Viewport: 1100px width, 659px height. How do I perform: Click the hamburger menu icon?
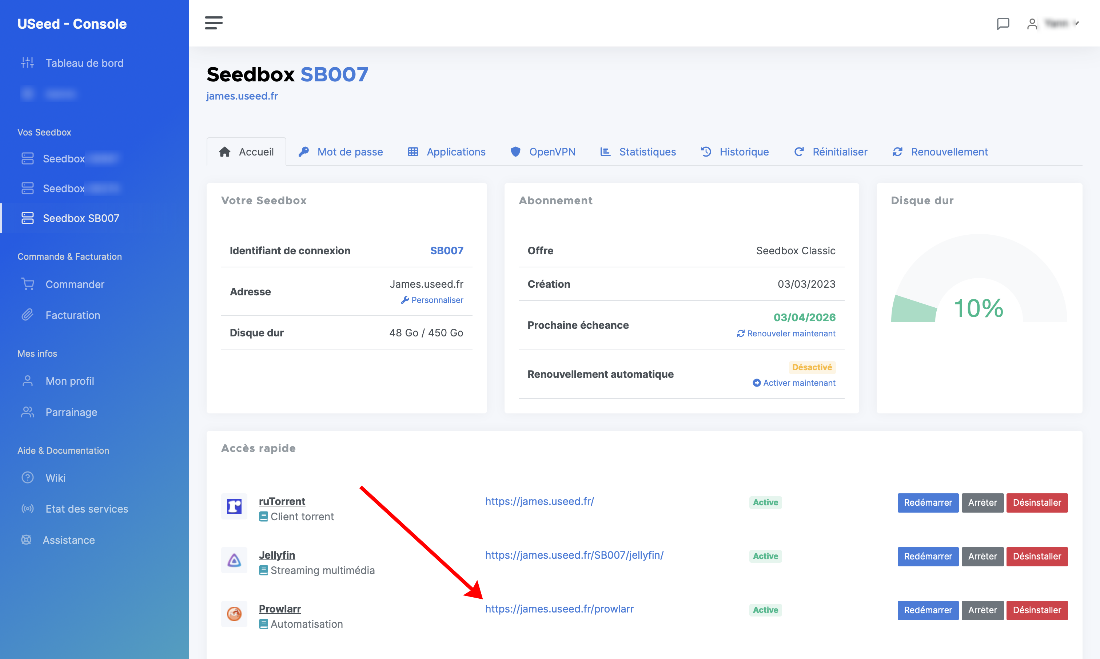click(214, 23)
